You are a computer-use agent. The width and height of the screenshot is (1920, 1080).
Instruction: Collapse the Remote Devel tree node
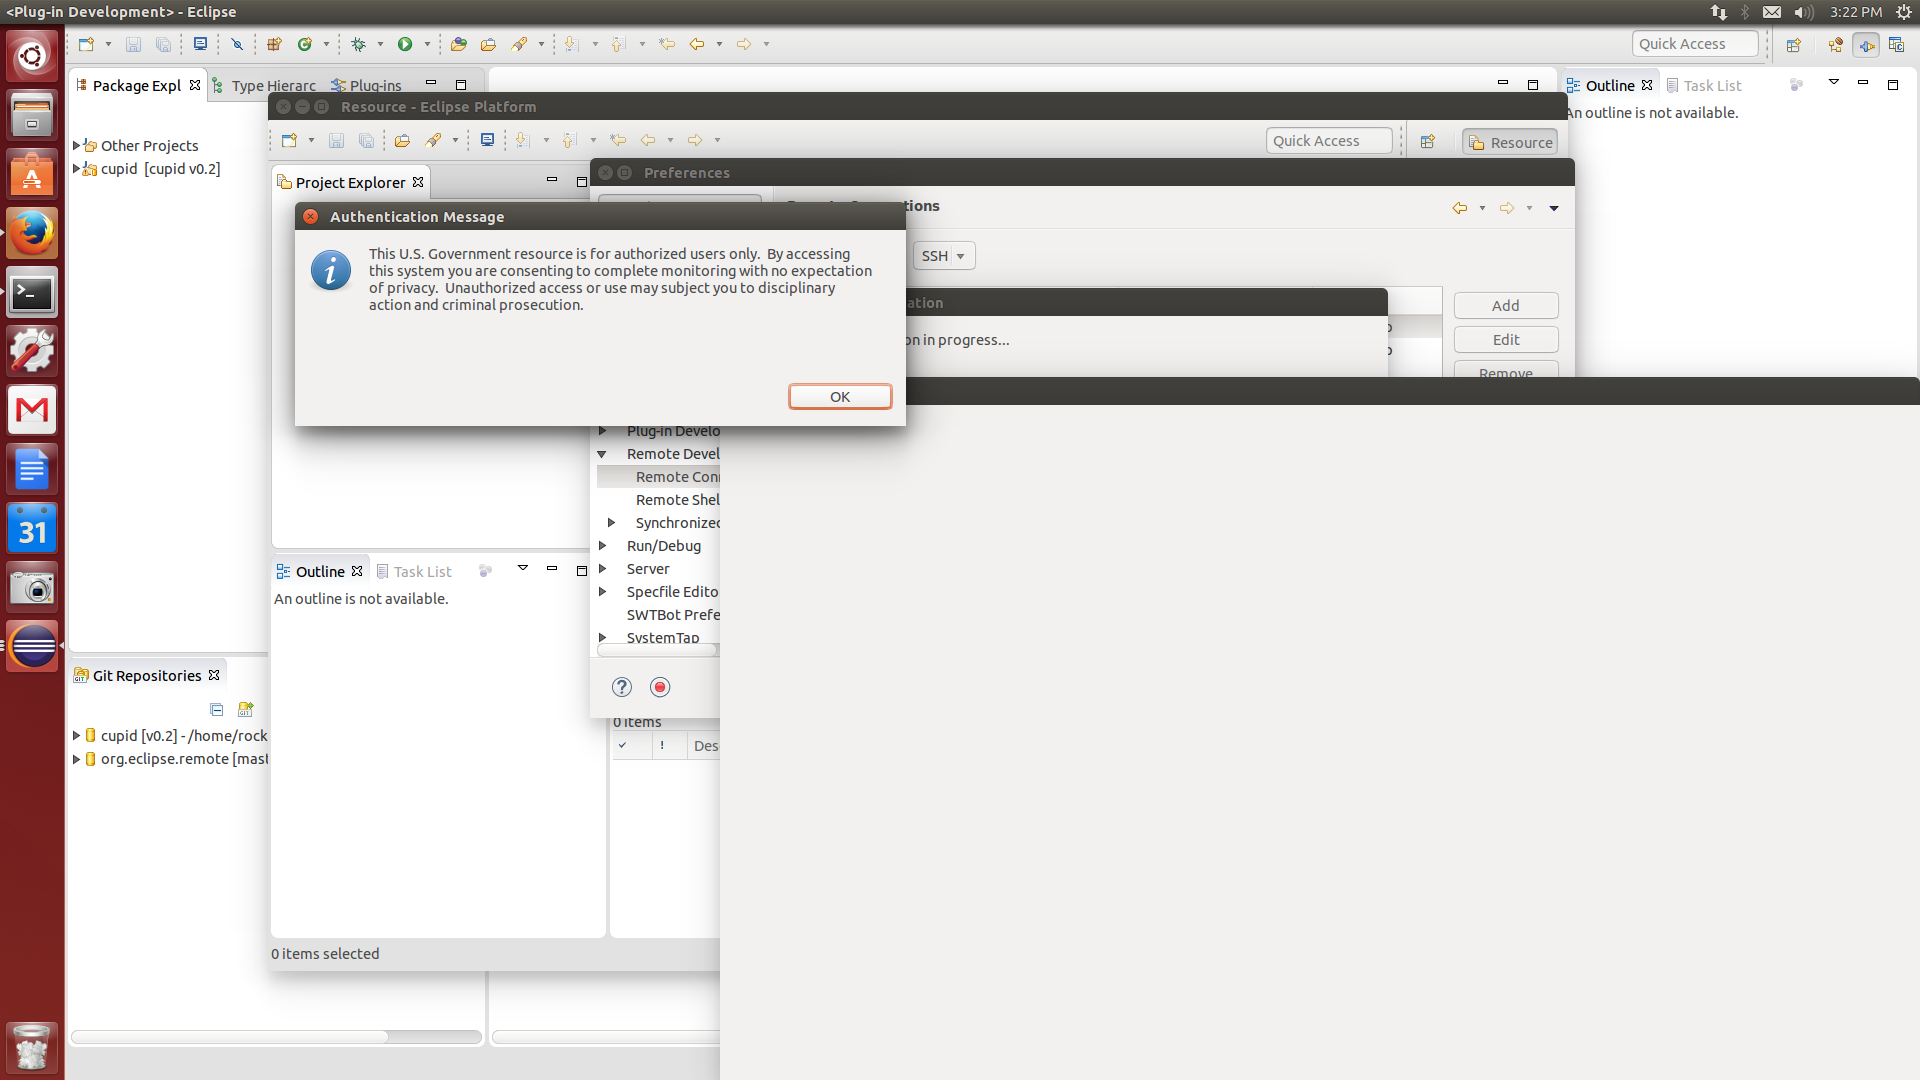pos(602,454)
